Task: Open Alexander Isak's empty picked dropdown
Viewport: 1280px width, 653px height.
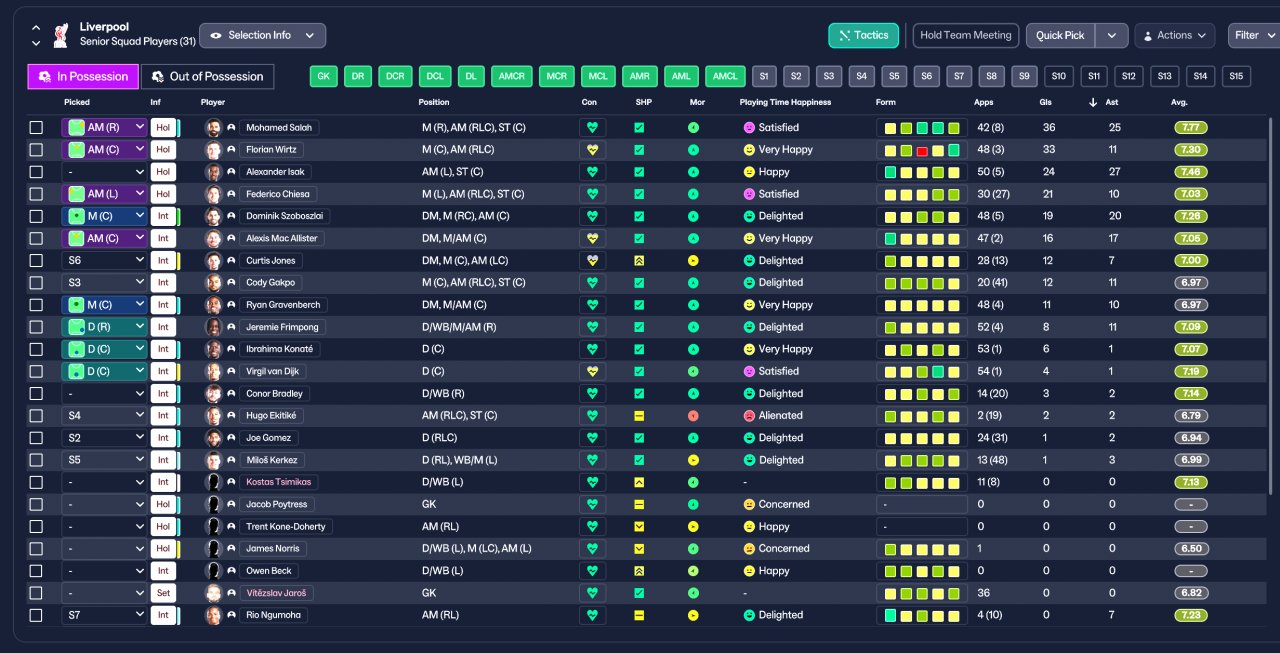Action: pos(104,172)
